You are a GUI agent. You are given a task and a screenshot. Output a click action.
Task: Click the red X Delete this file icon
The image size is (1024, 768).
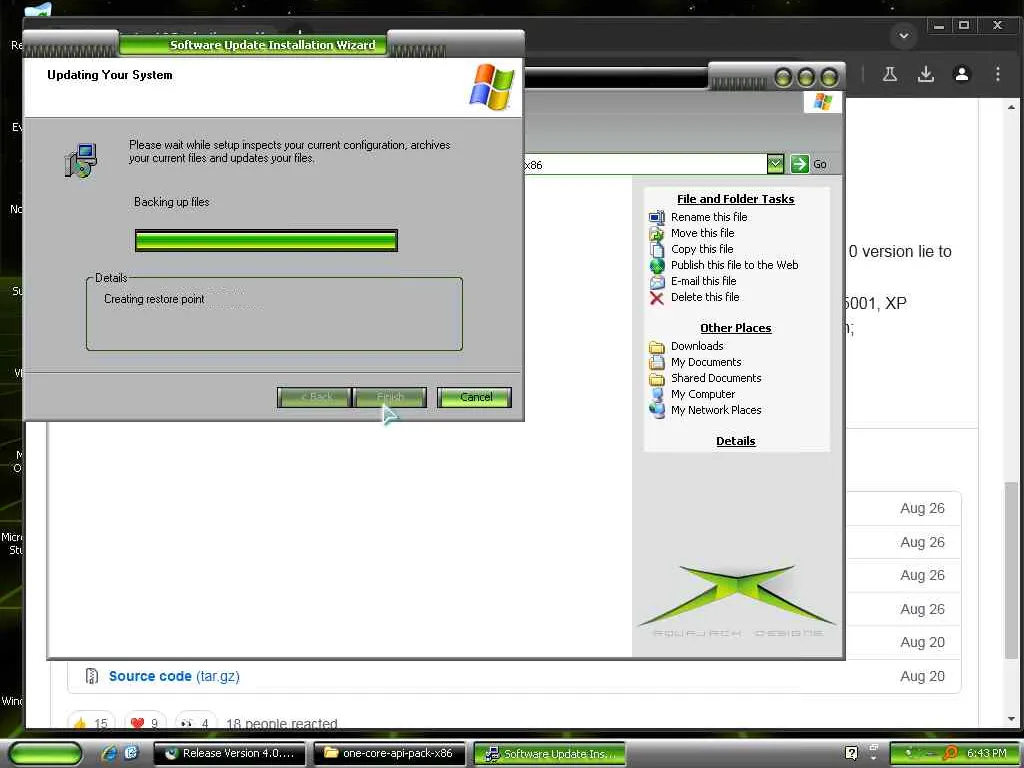656,298
